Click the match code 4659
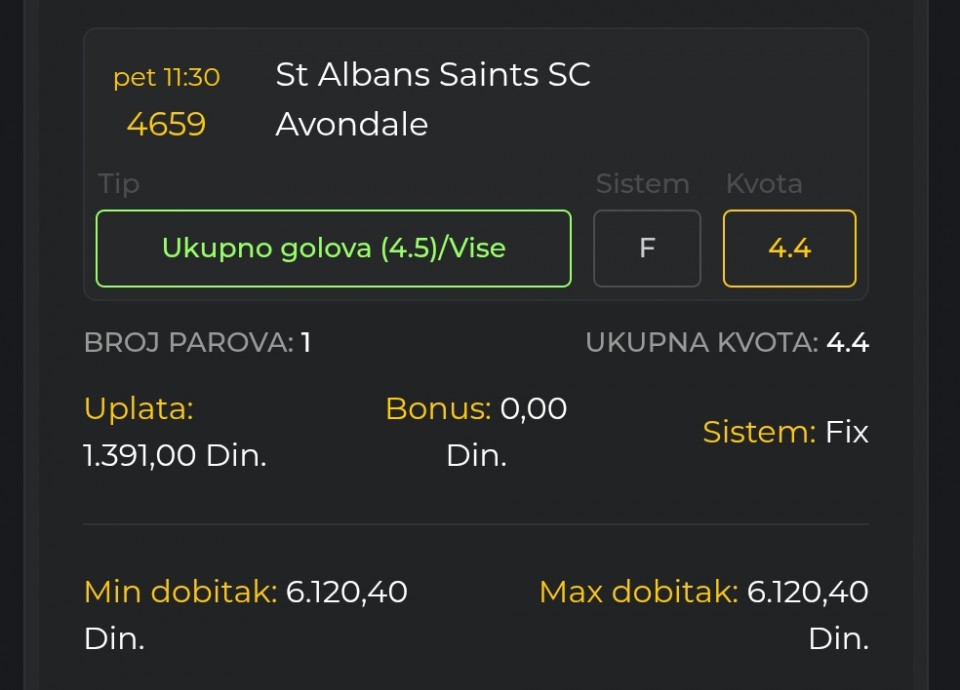The image size is (960, 690). pos(166,124)
